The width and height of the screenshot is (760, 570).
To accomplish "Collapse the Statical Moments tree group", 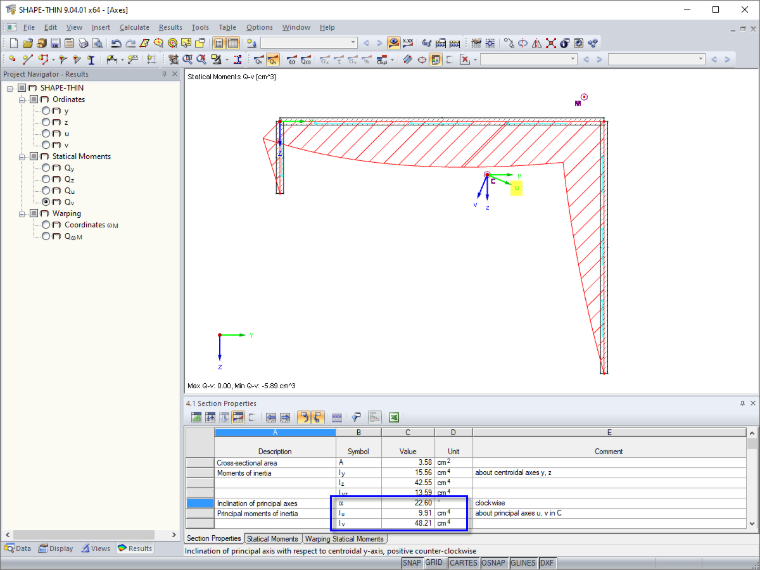I will tap(22, 157).
